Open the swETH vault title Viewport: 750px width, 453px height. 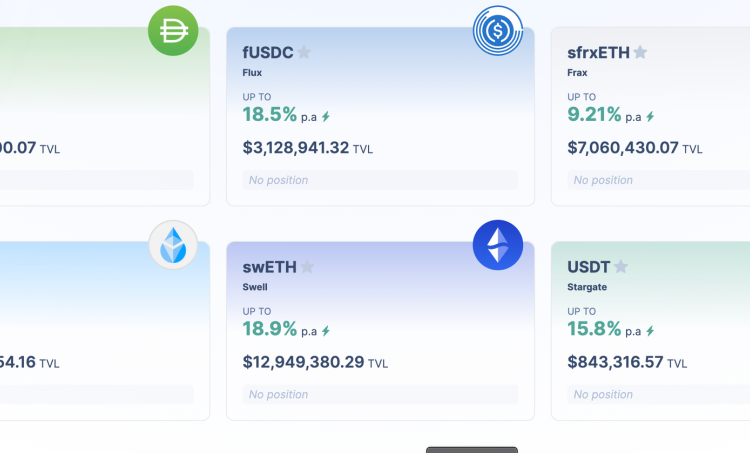point(269,267)
